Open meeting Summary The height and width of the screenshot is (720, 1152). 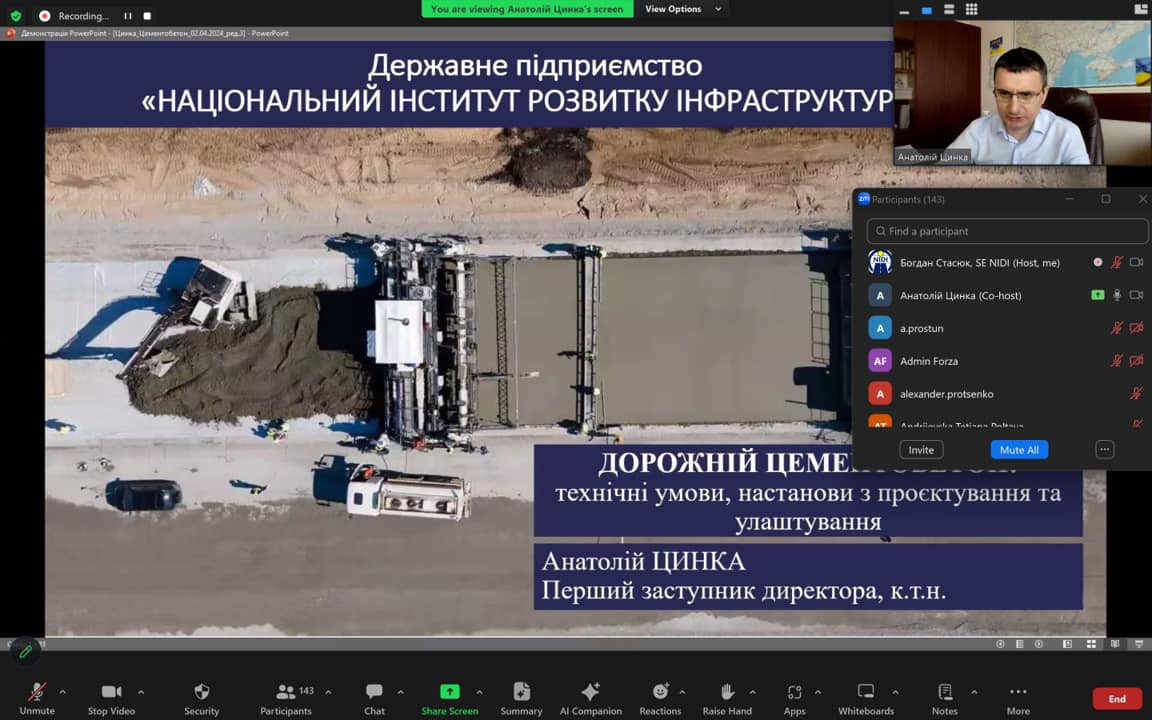pyautogui.click(x=521, y=692)
